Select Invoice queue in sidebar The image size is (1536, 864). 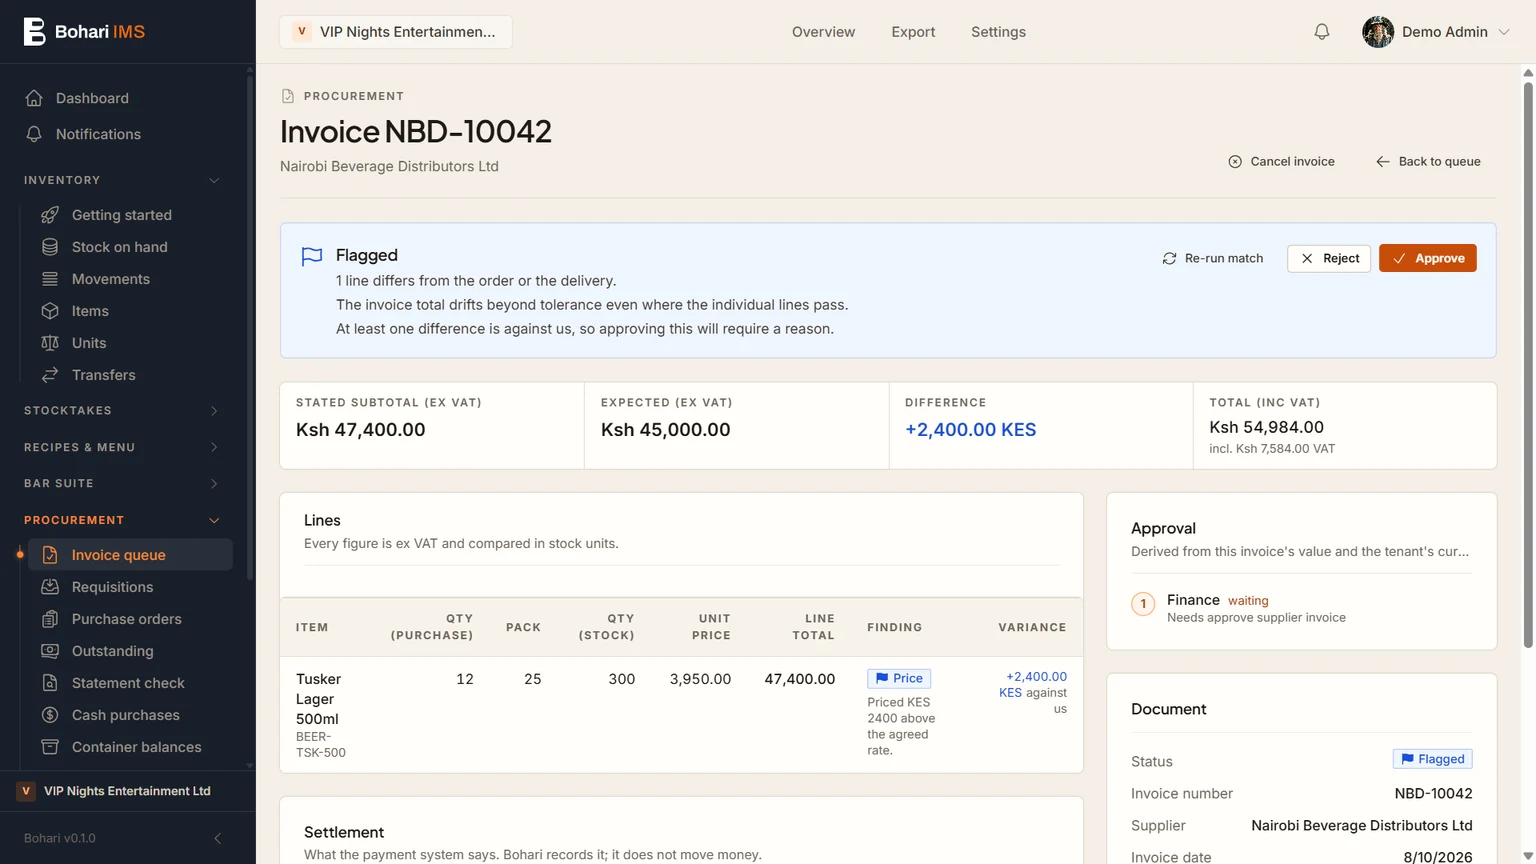[130, 555]
